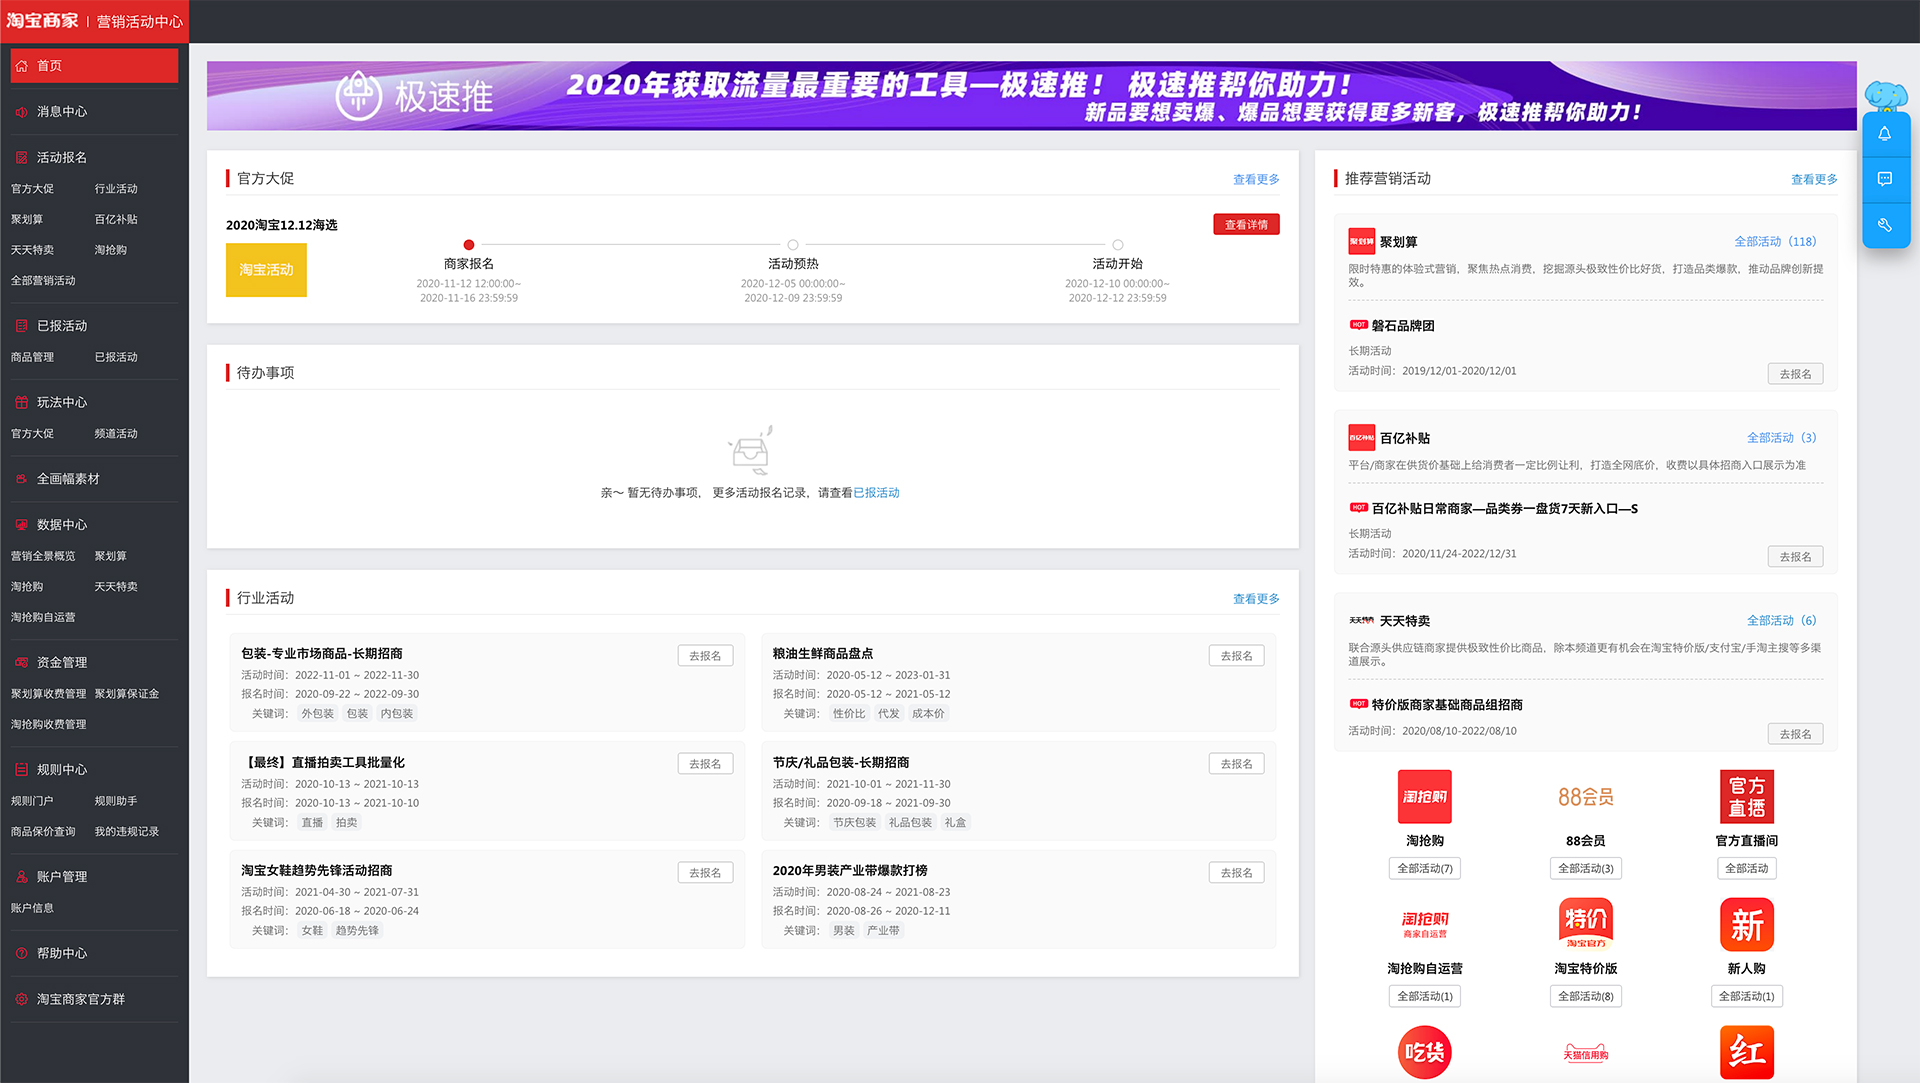Click 全部活动(7) button under 淘抢购
Image resolution: width=1920 pixels, height=1083 pixels.
click(1425, 869)
